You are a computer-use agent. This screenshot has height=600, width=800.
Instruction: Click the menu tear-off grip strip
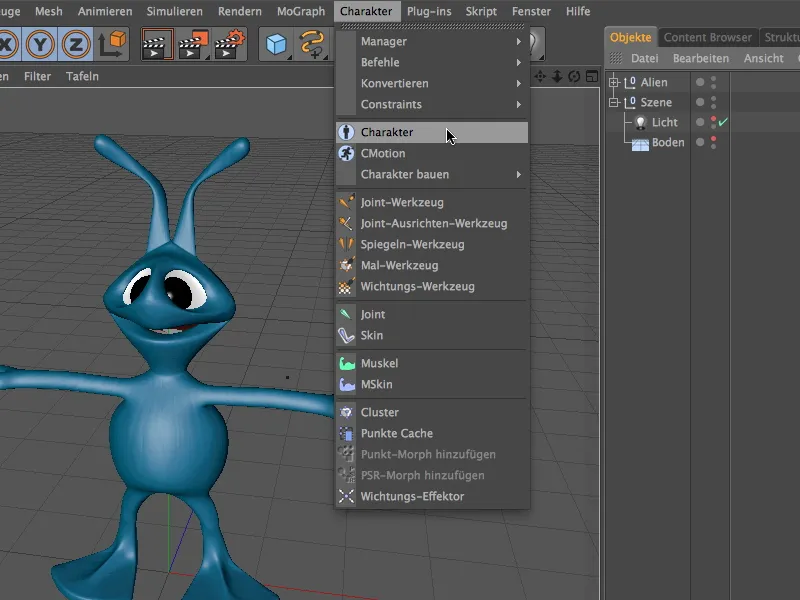tap(432, 26)
